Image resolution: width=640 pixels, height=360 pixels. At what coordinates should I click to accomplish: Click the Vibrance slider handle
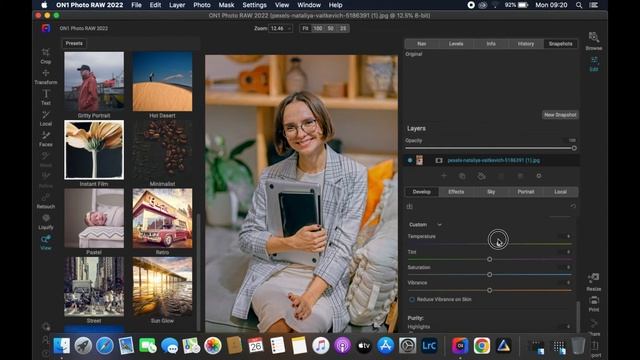(489, 290)
